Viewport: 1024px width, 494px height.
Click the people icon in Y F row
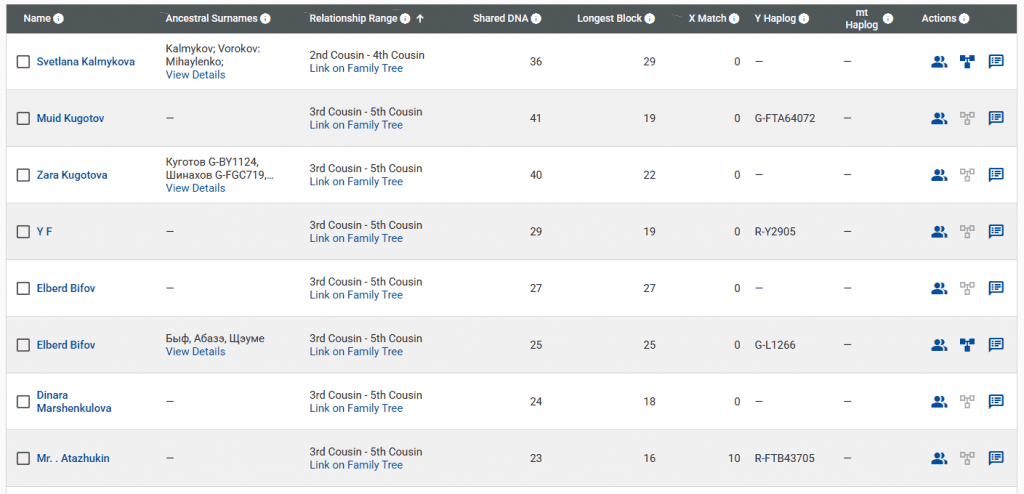938,231
